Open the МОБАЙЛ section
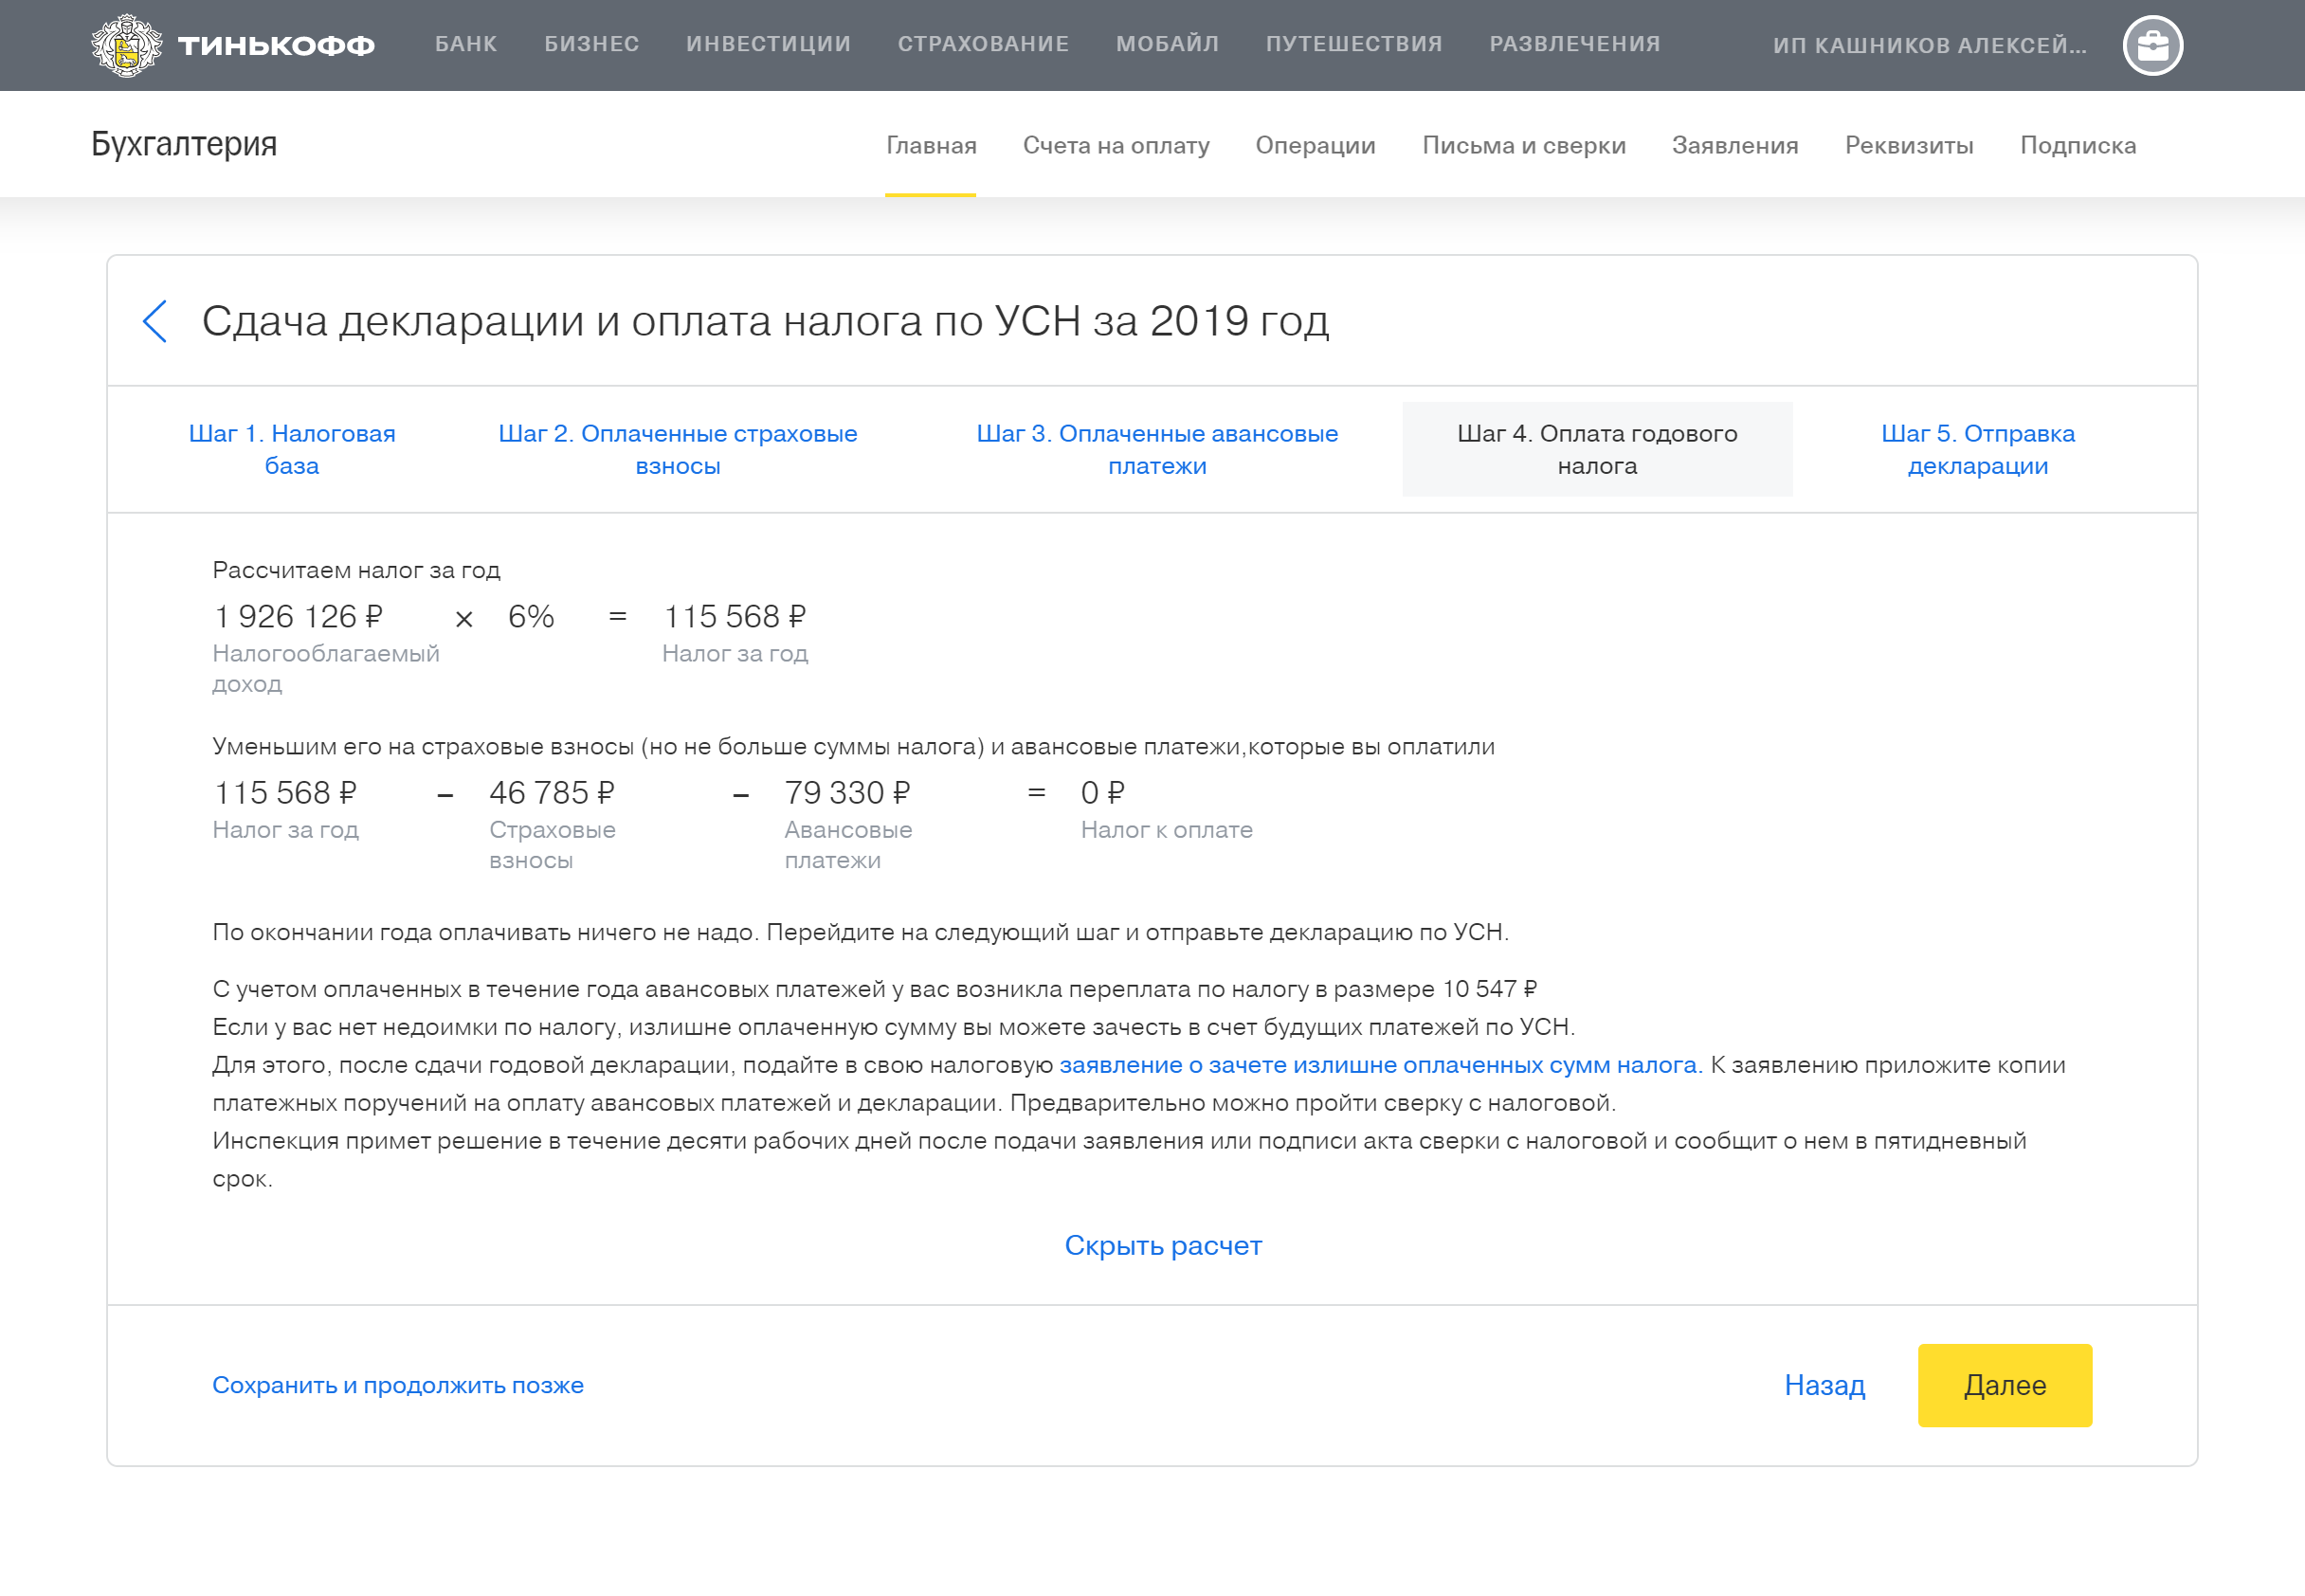This screenshot has height=1596, width=2305. pos(1167,44)
